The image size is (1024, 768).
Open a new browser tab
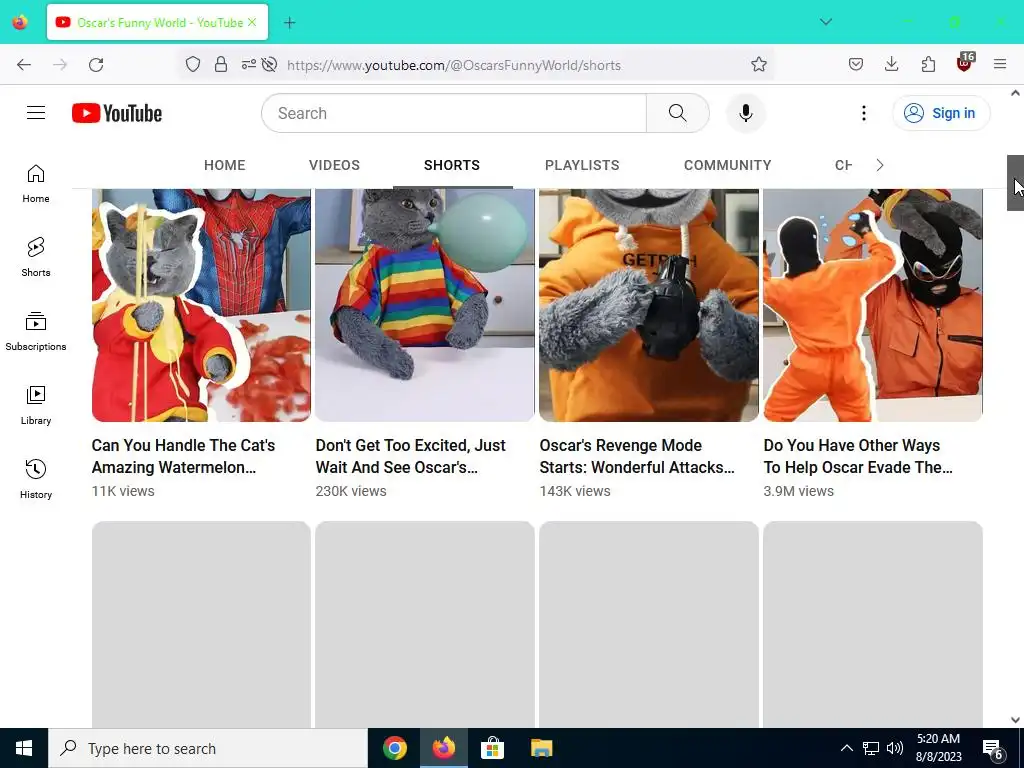(289, 23)
